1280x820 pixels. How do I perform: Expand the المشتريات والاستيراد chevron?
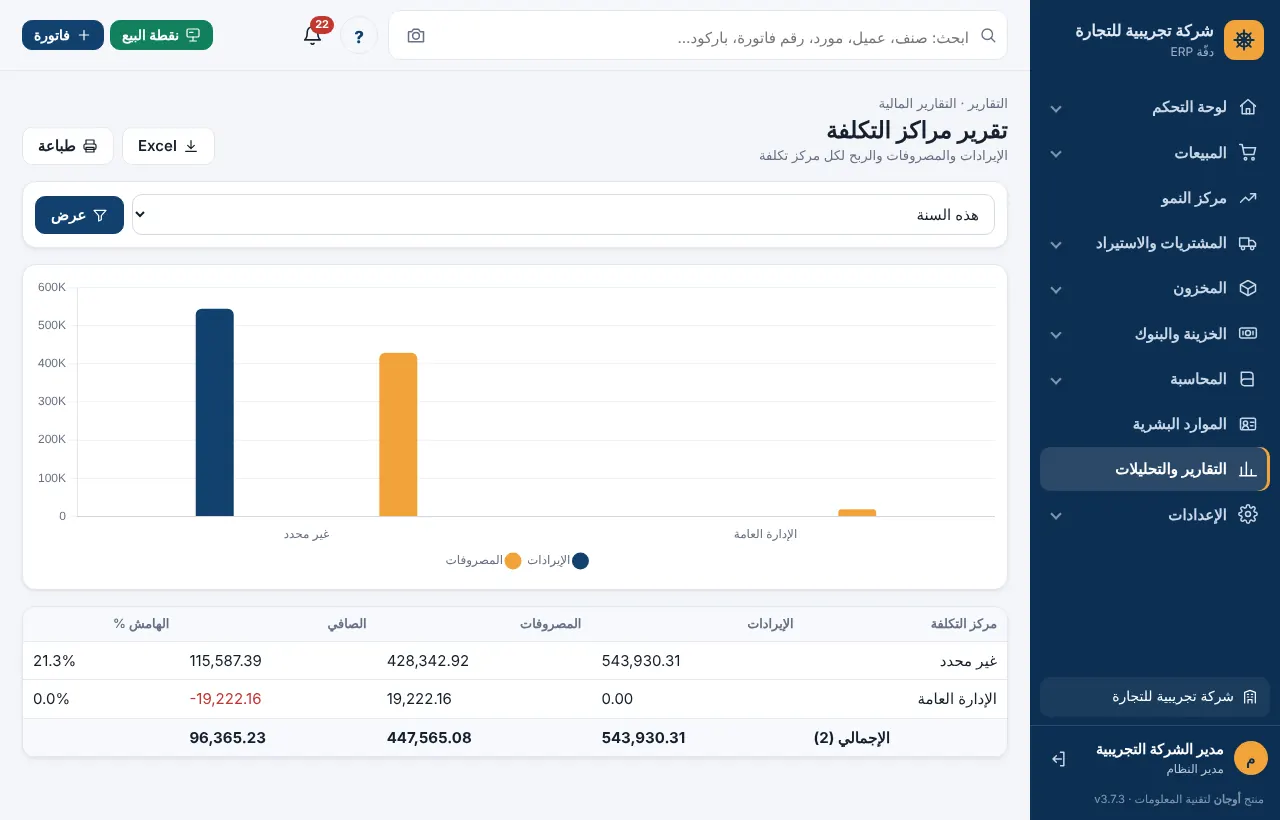pyautogui.click(x=1056, y=244)
